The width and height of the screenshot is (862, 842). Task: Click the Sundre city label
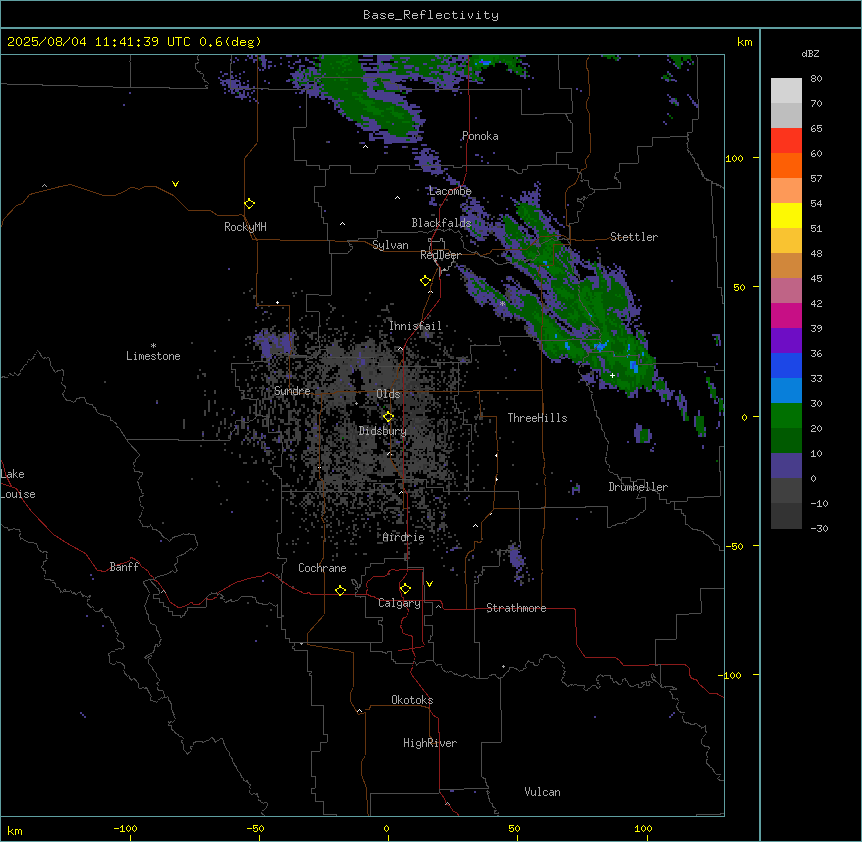click(292, 391)
